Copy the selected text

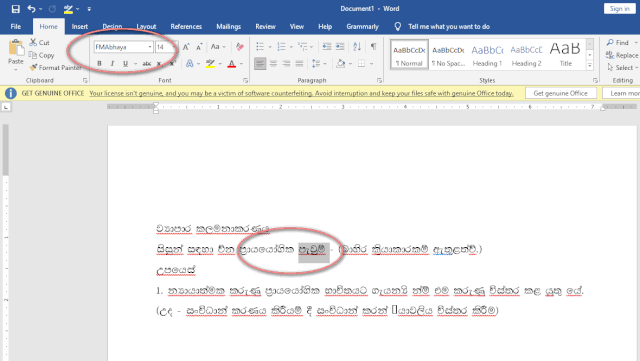(41, 55)
